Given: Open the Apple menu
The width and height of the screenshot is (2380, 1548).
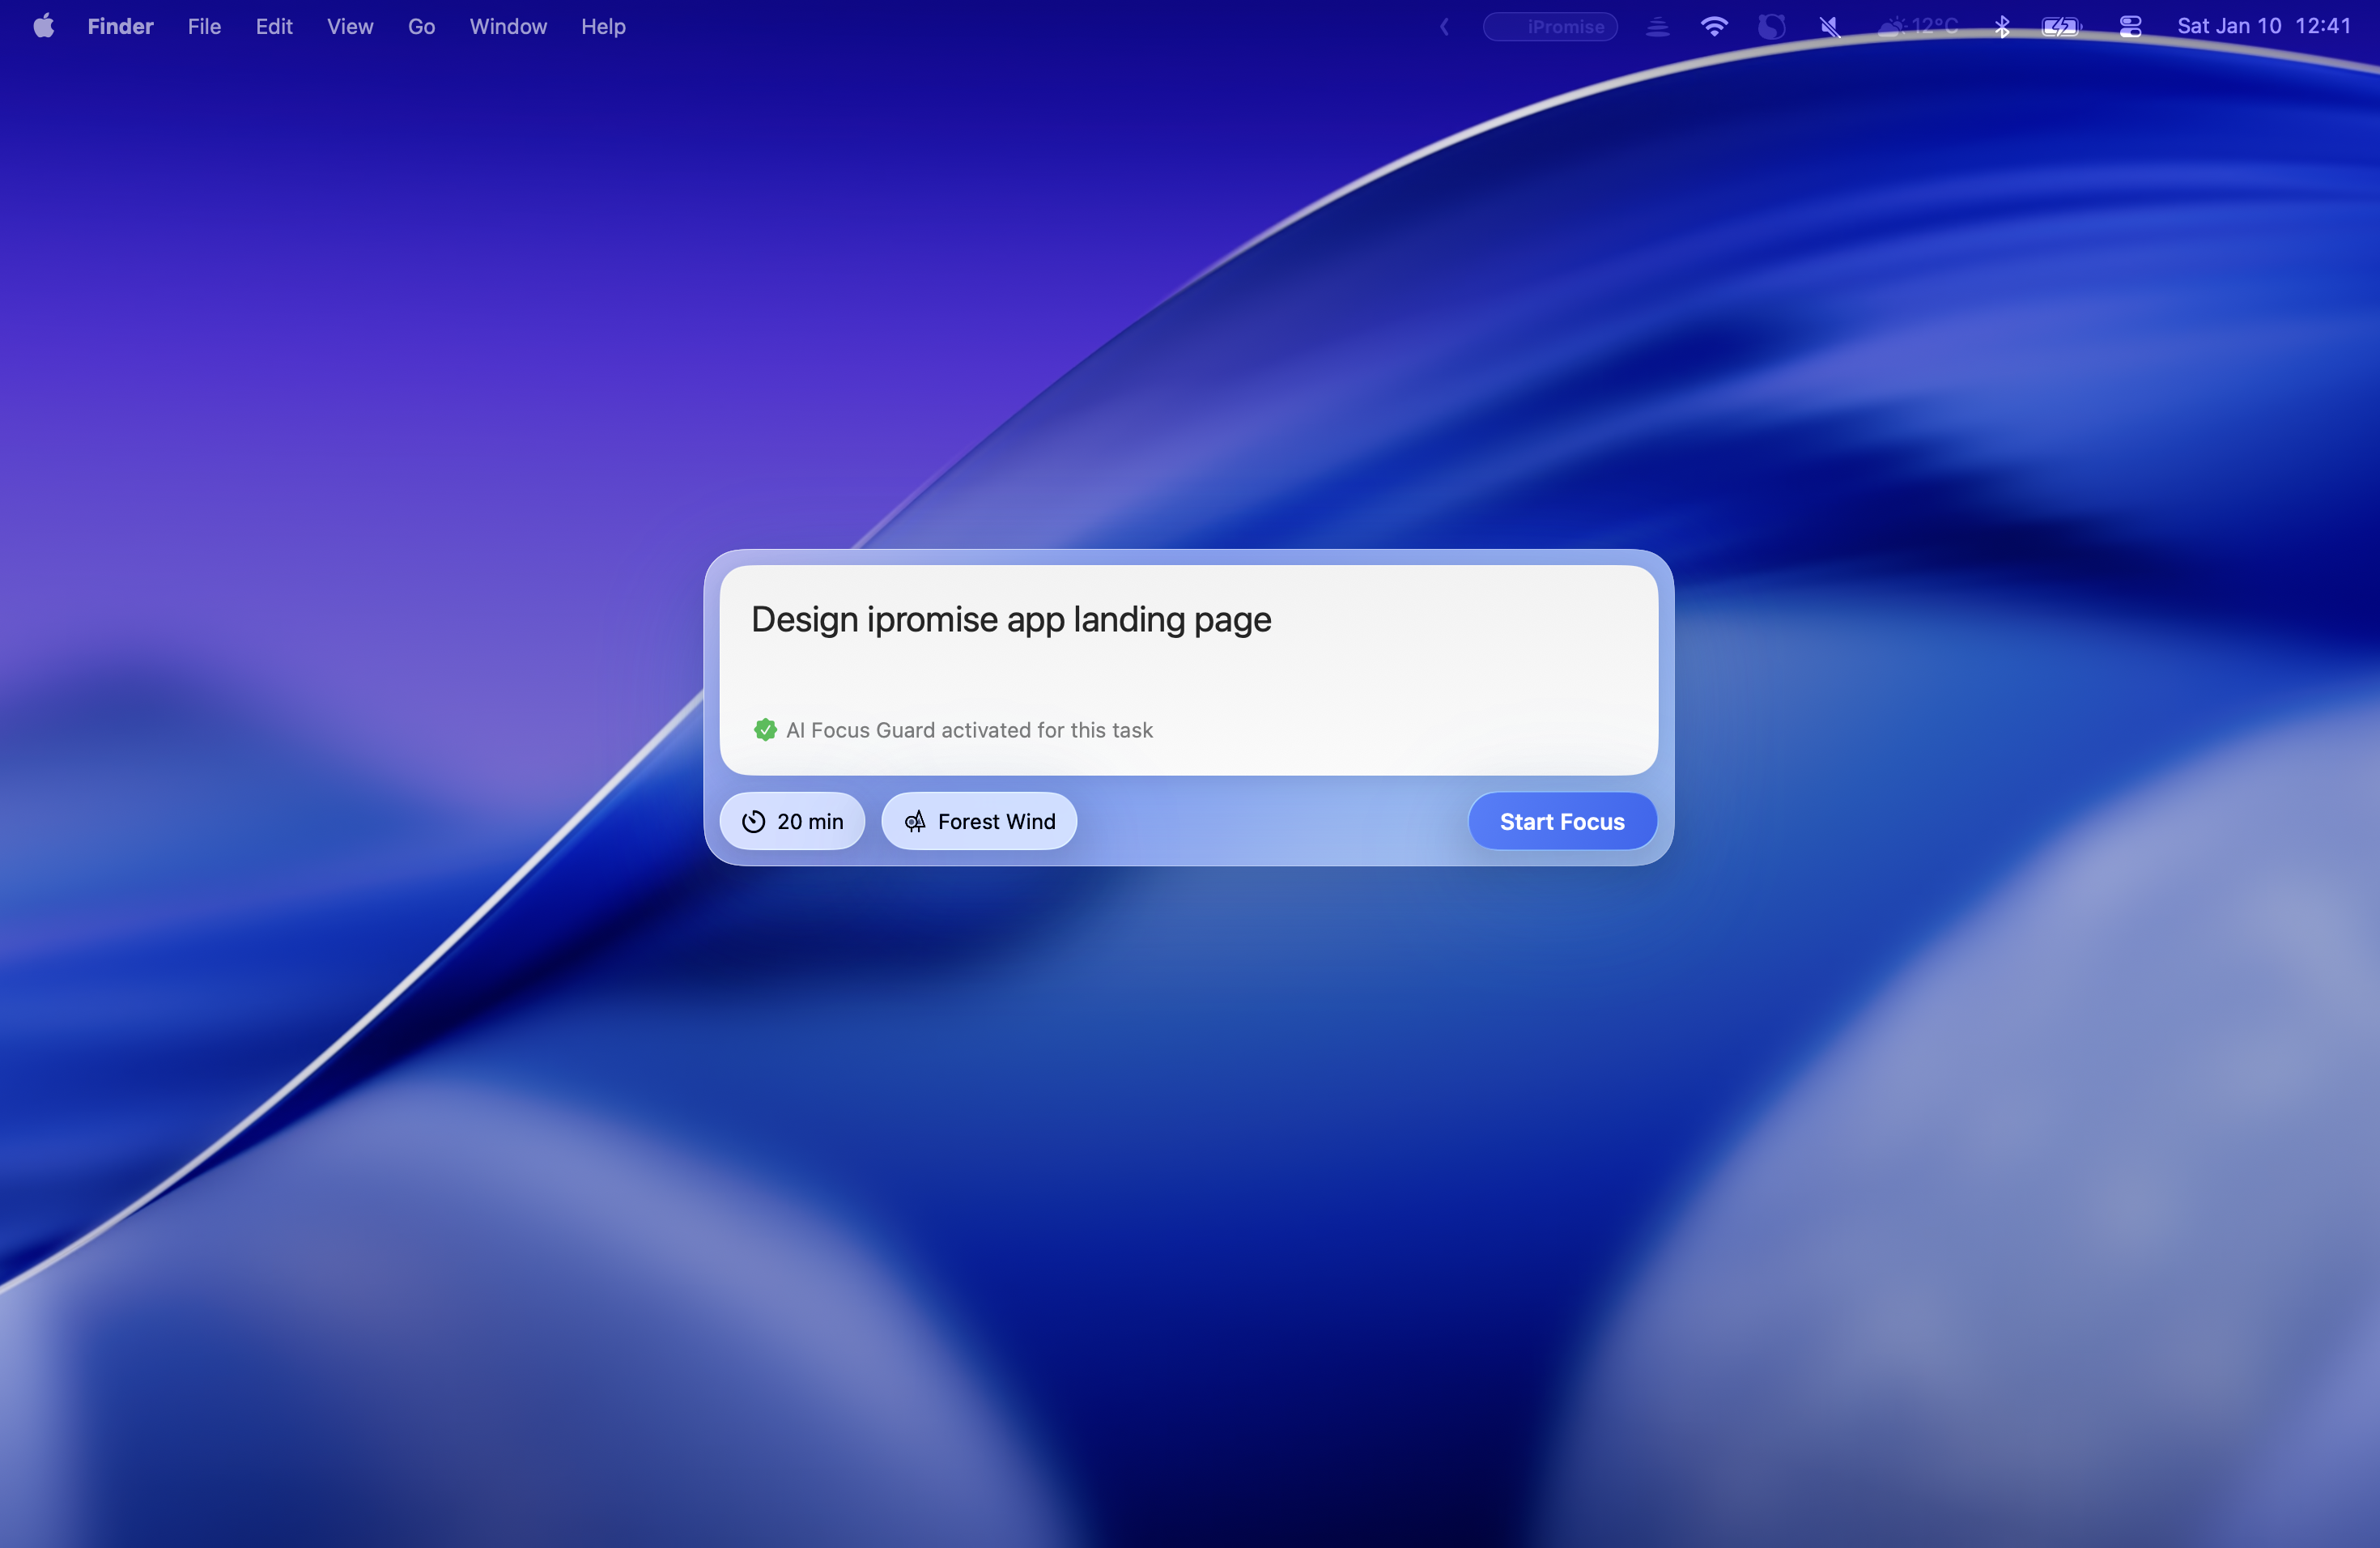Looking at the screenshot, I should pyautogui.click(x=43, y=27).
